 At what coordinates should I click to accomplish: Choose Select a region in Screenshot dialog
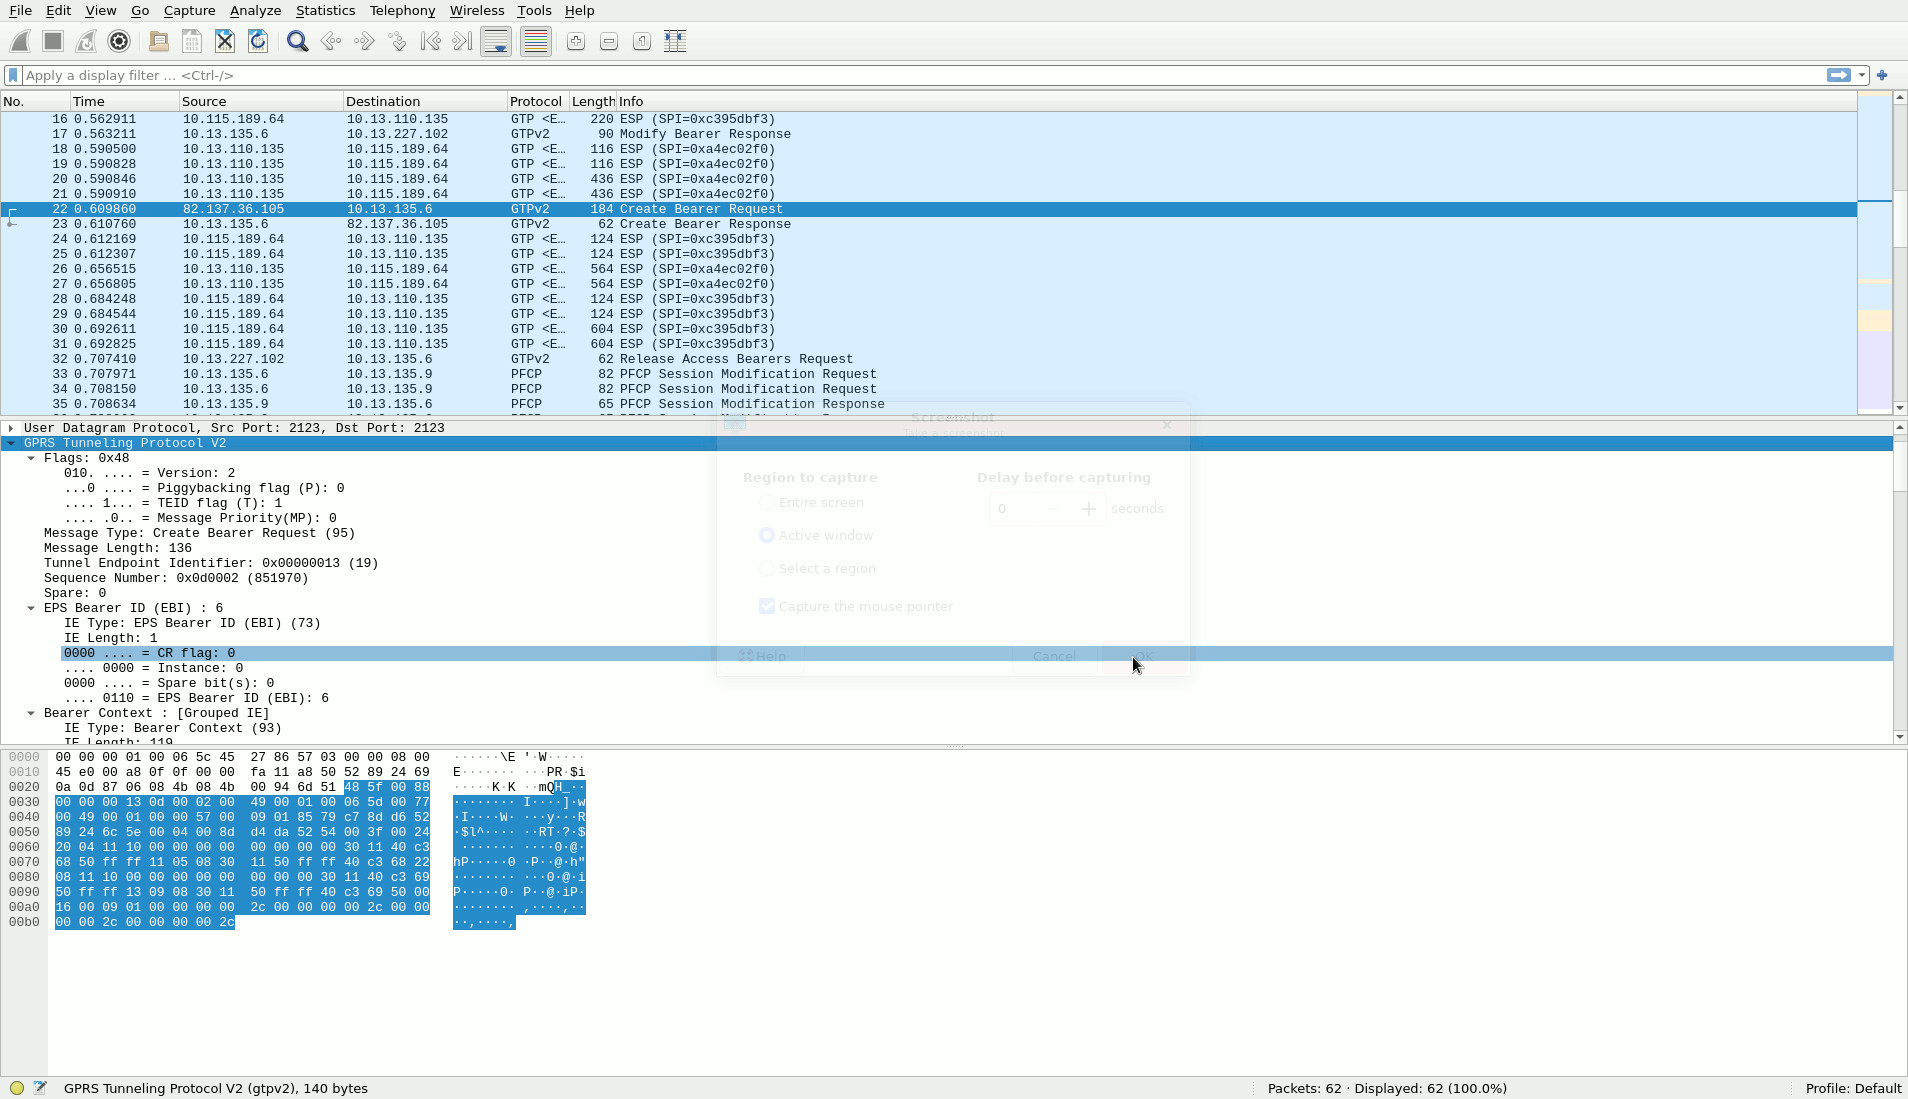click(766, 568)
